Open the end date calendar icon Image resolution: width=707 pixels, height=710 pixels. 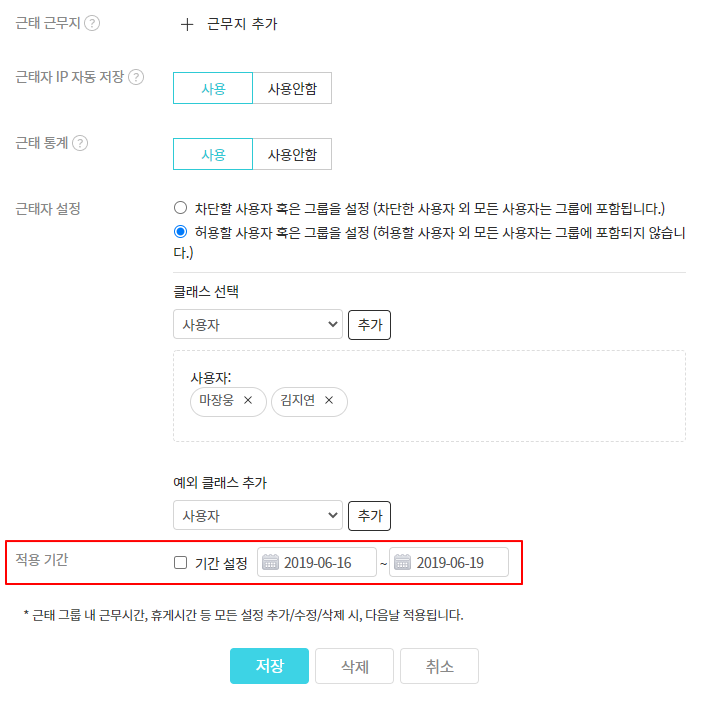(402, 563)
